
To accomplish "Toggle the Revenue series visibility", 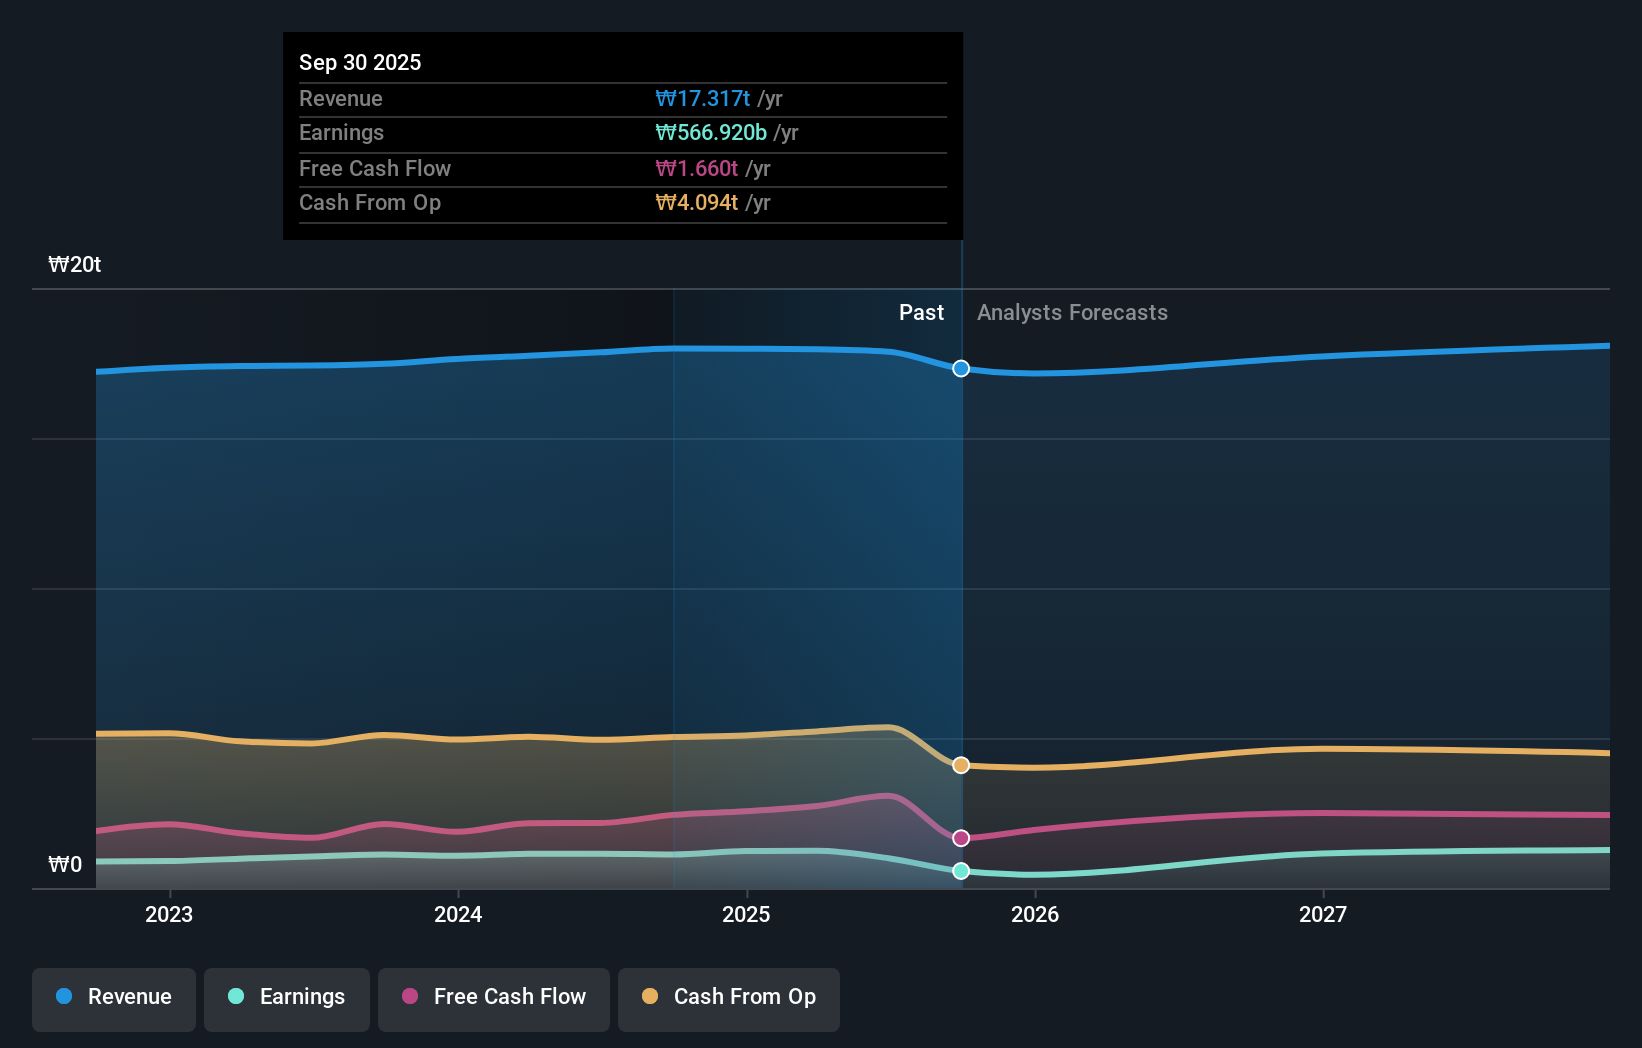I will (x=113, y=998).
